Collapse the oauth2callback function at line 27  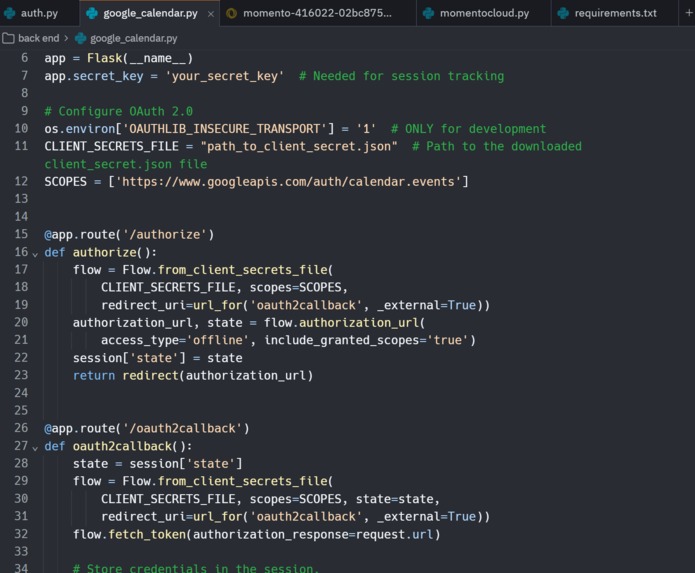click(35, 448)
